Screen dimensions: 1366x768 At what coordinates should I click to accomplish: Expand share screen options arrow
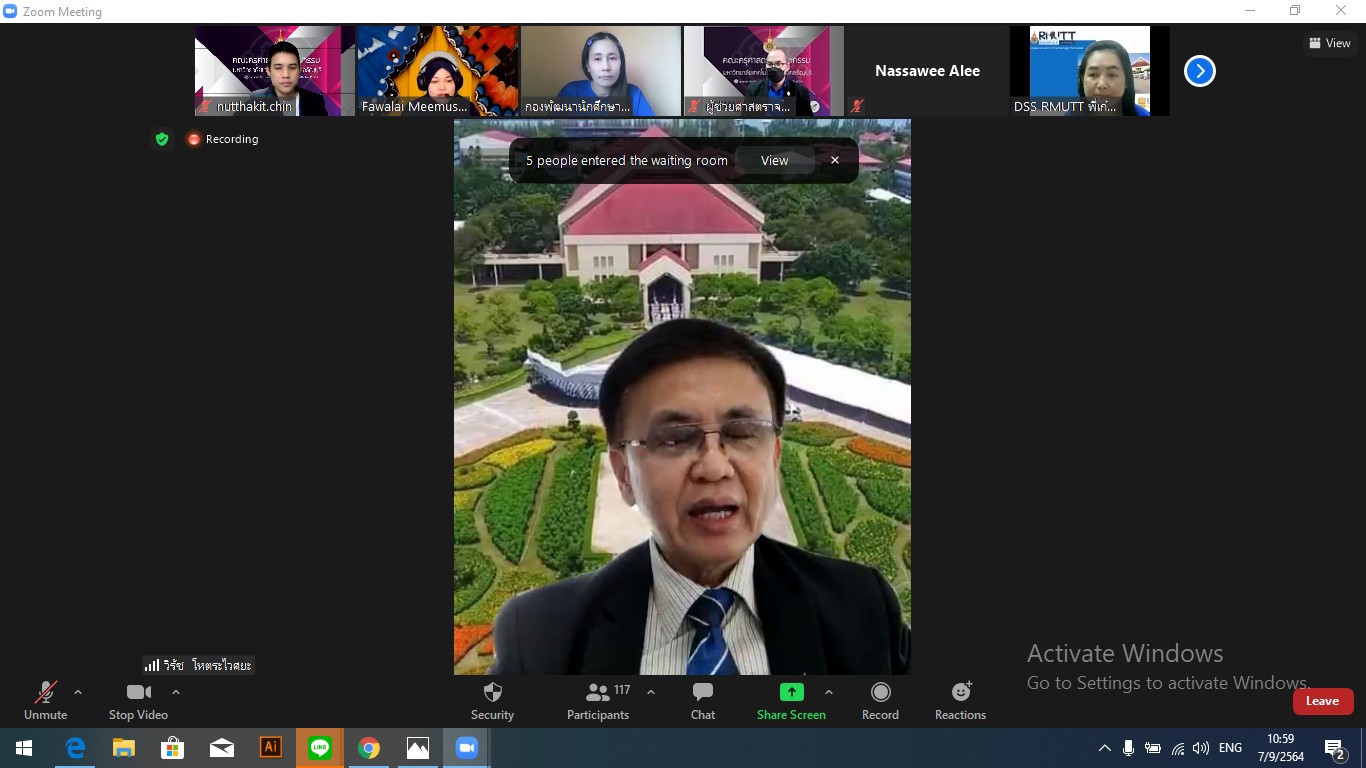(829, 692)
